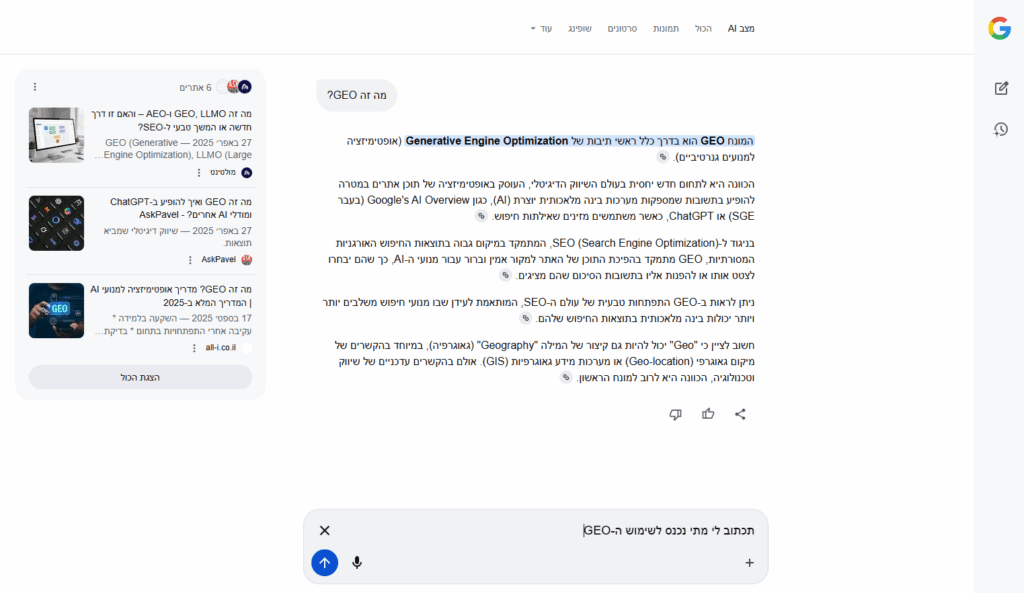Image resolution: width=1024 pixels, height=593 pixels.
Task: Click the 'AskPavel' source name
Action: tap(219, 260)
